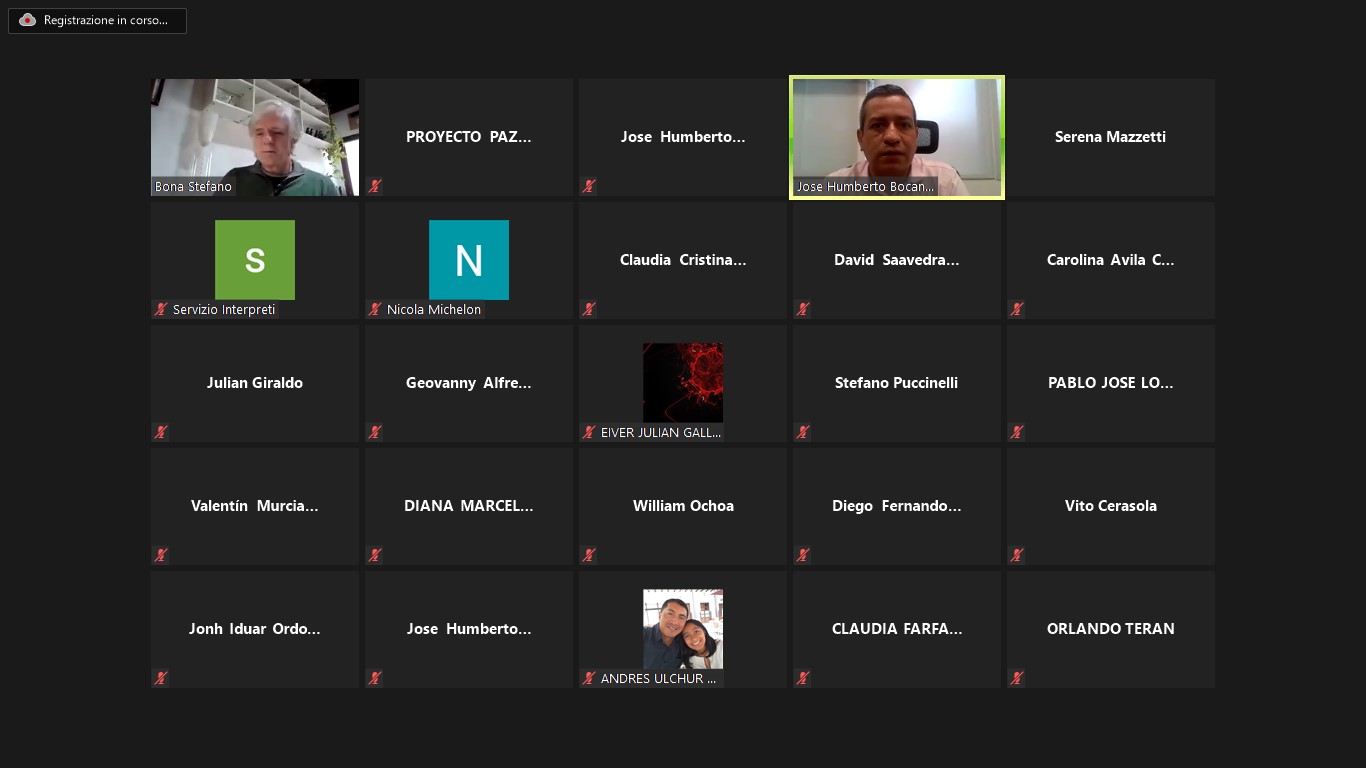The width and height of the screenshot is (1366, 768).
Task: Click muted mic icon next to Nicola Michelon
Action: pos(375,309)
